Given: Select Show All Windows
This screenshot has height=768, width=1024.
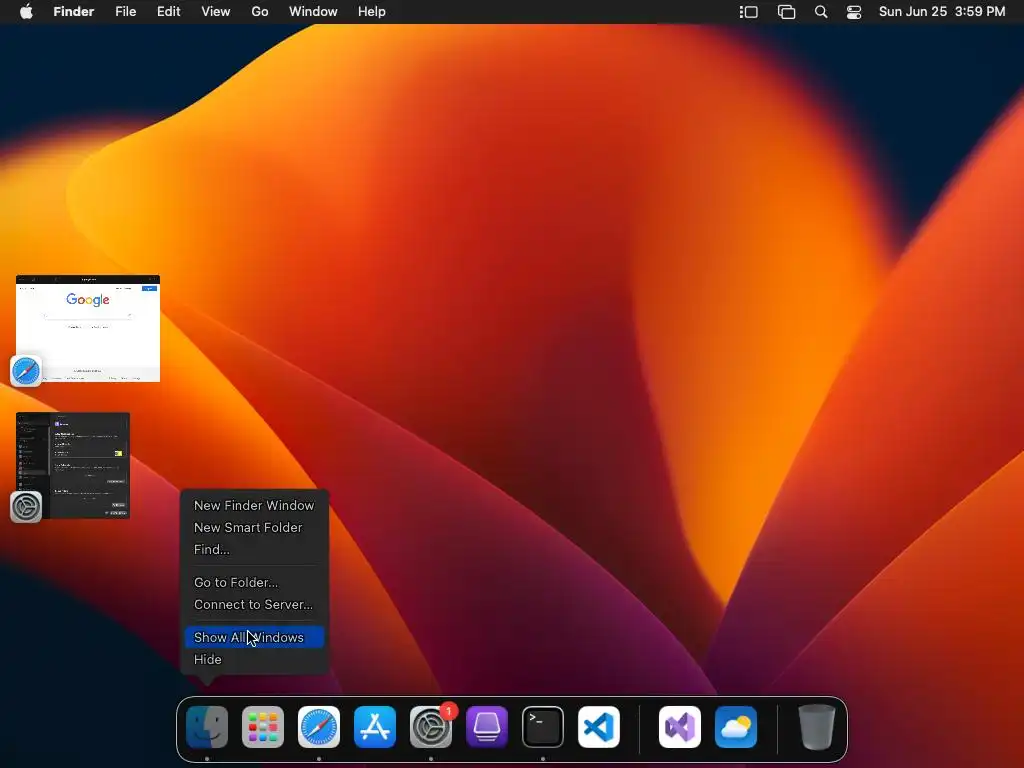Looking at the screenshot, I should pyautogui.click(x=254, y=637).
